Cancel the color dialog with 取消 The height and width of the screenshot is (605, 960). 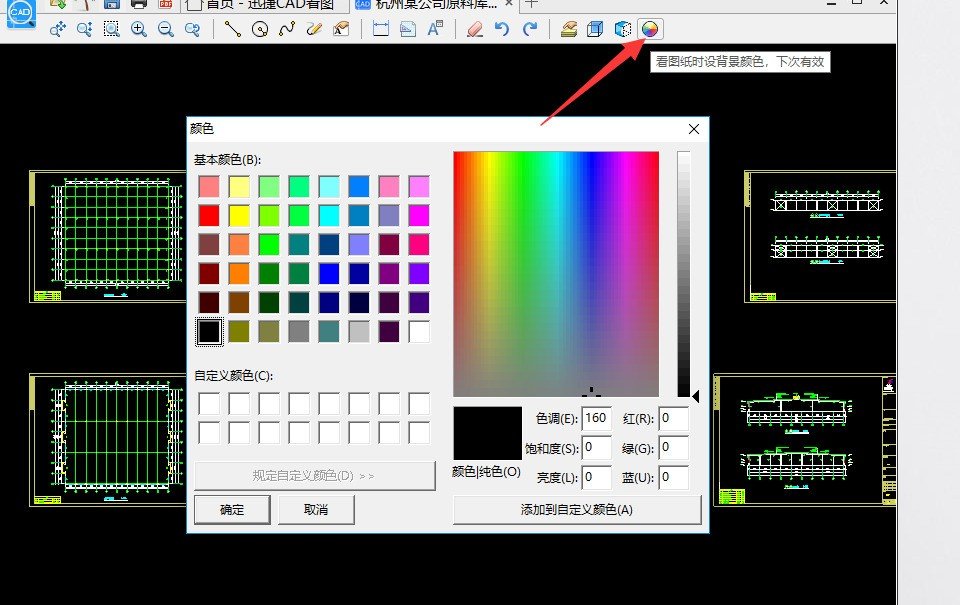click(x=316, y=509)
